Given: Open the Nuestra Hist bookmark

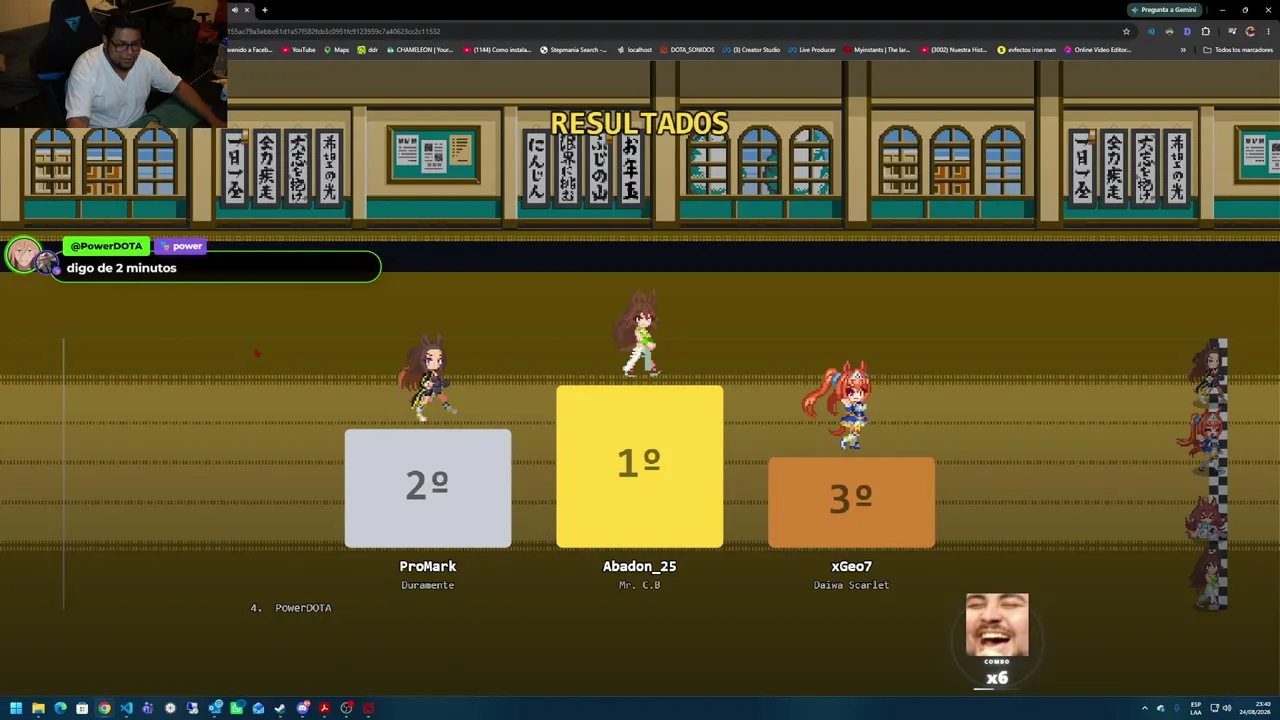Looking at the screenshot, I should pyautogui.click(x=953, y=50).
